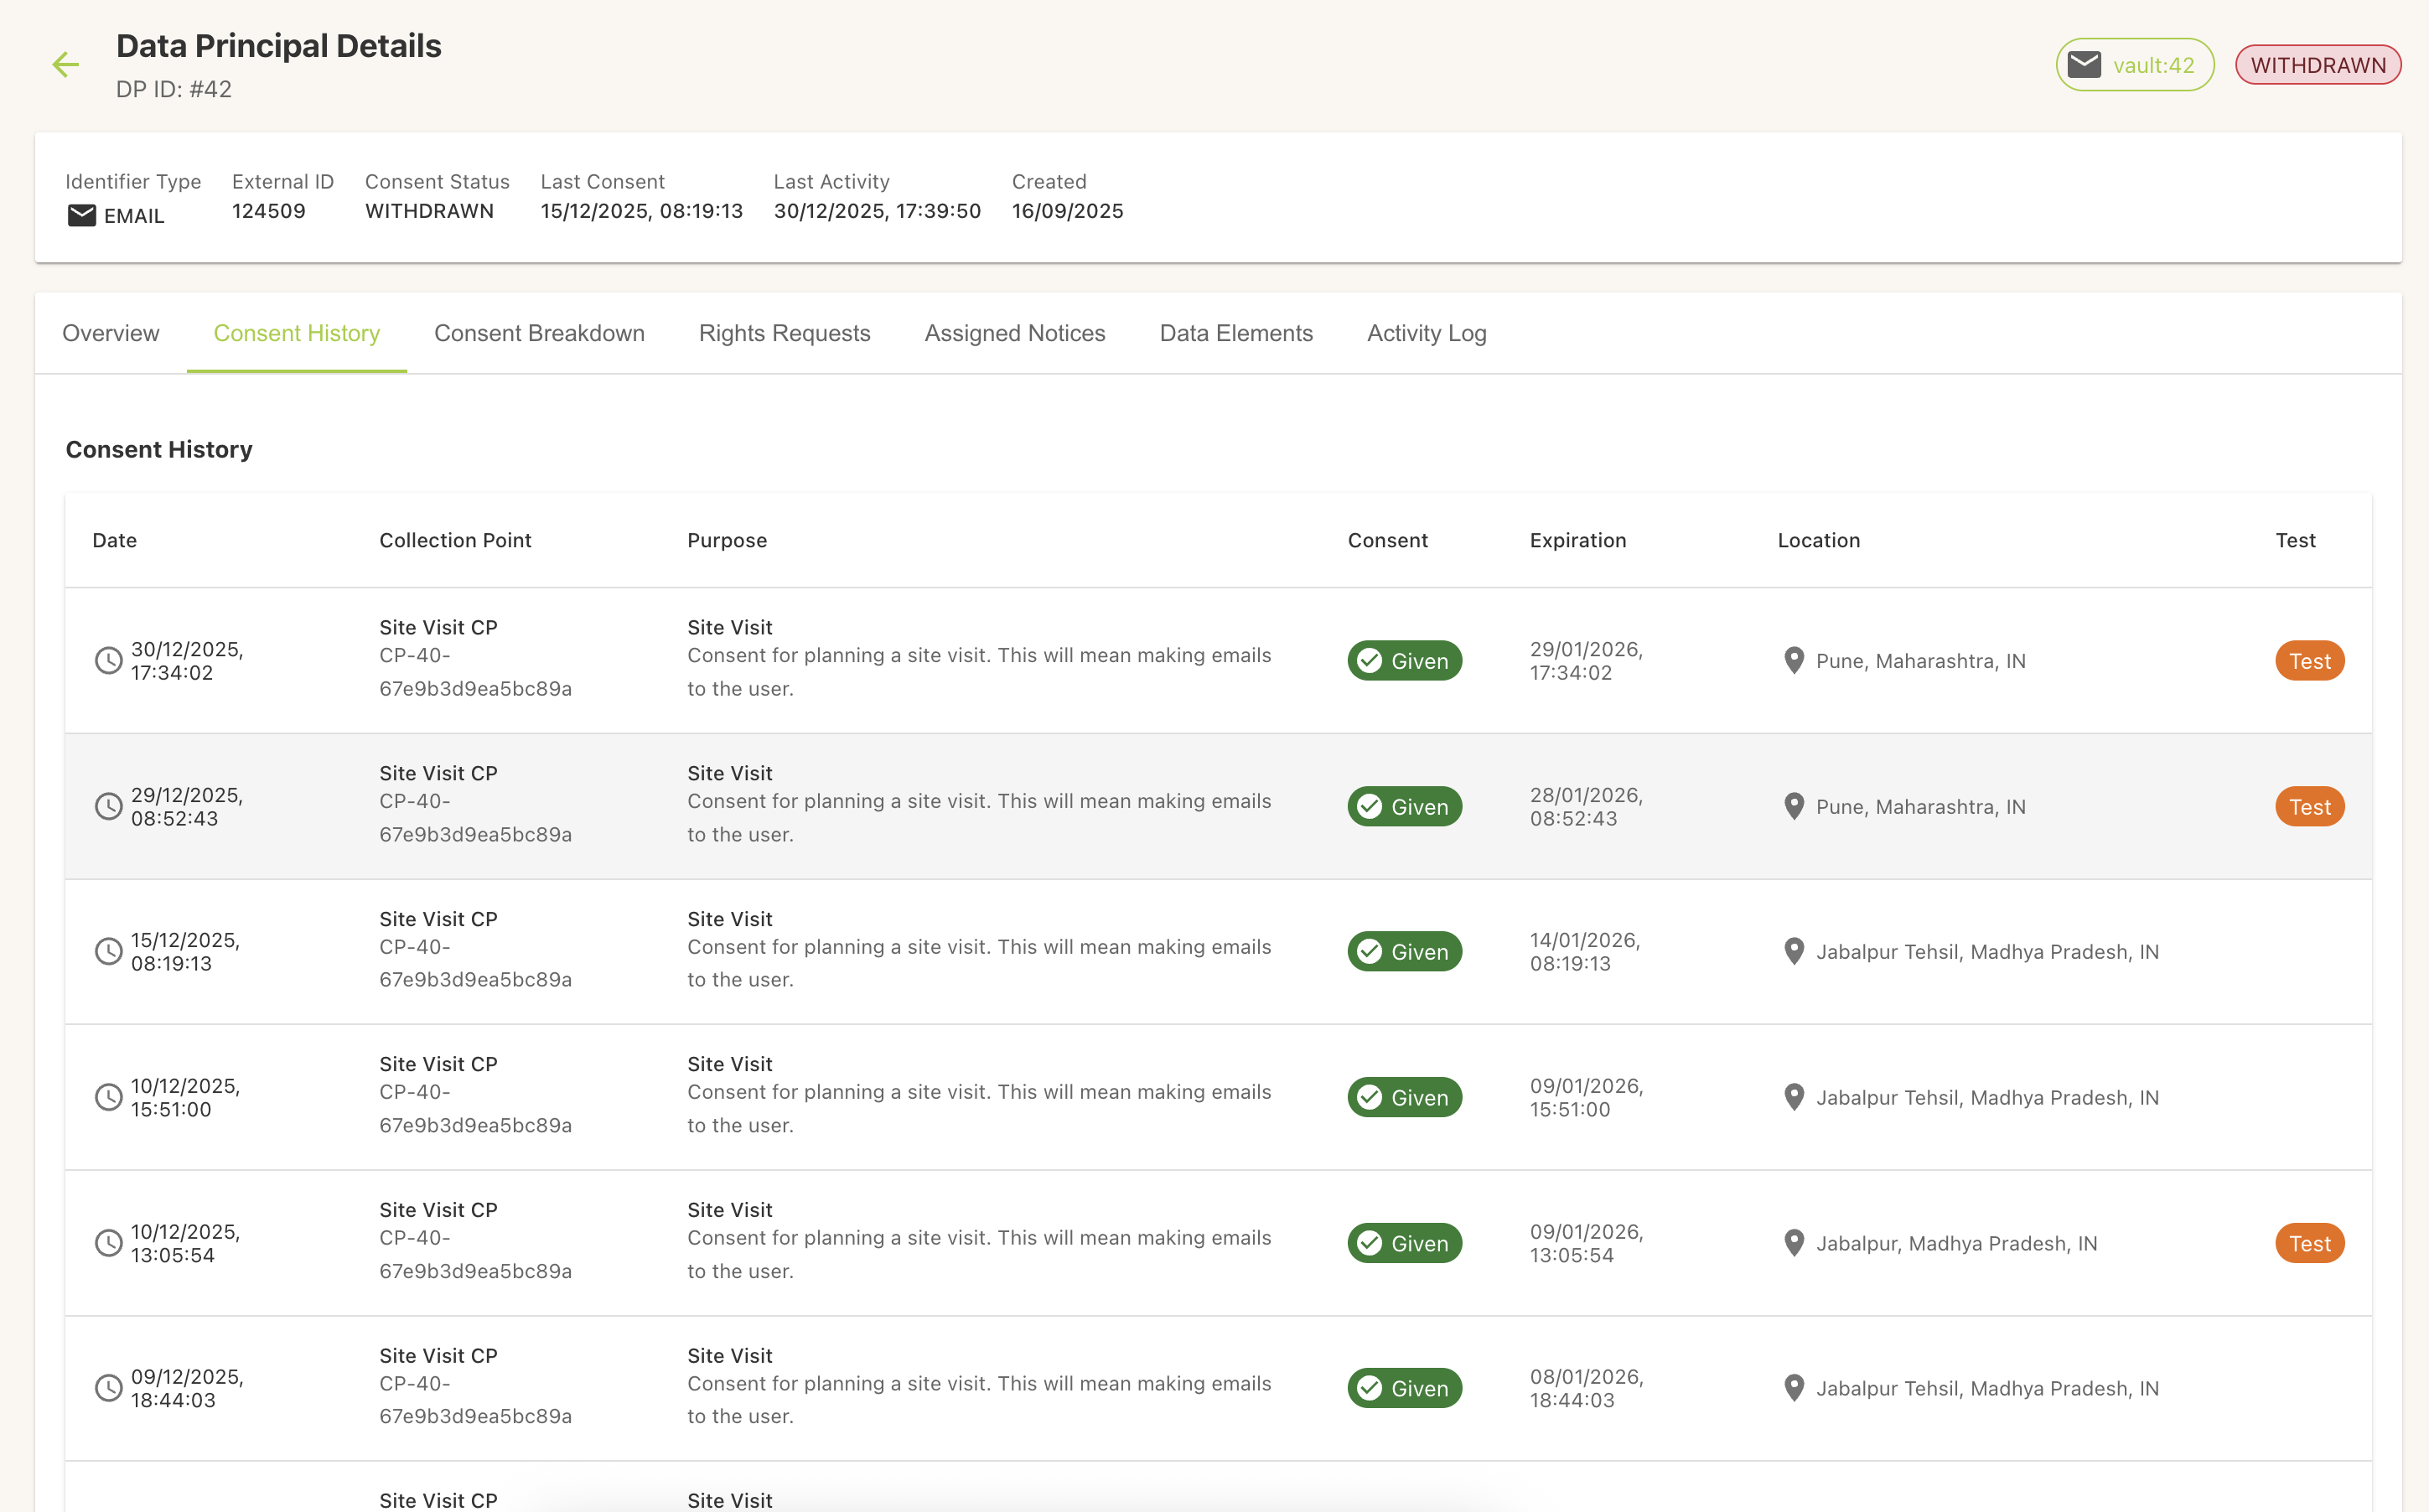Click the back arrow to return
This screenshot has width=2429, height=1512.
coord(66,64)
